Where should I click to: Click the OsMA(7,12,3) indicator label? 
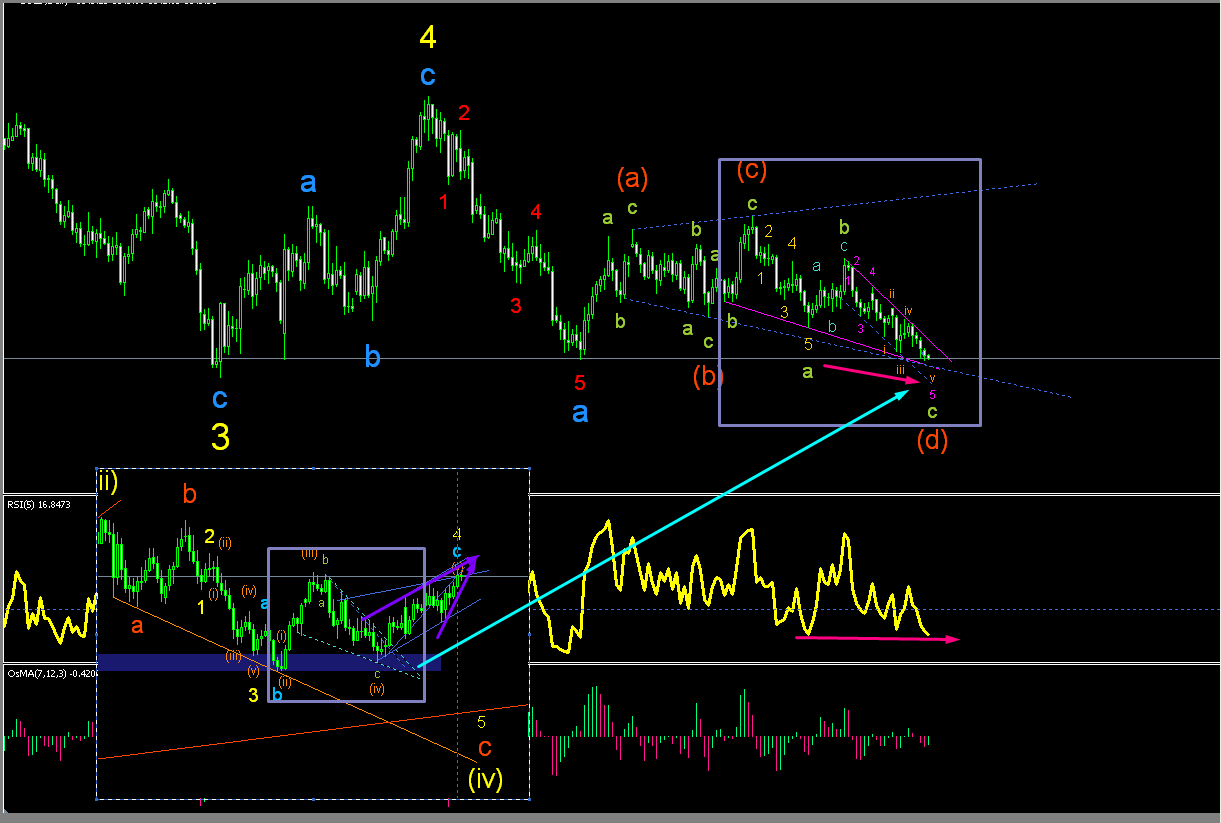(50, 673)
